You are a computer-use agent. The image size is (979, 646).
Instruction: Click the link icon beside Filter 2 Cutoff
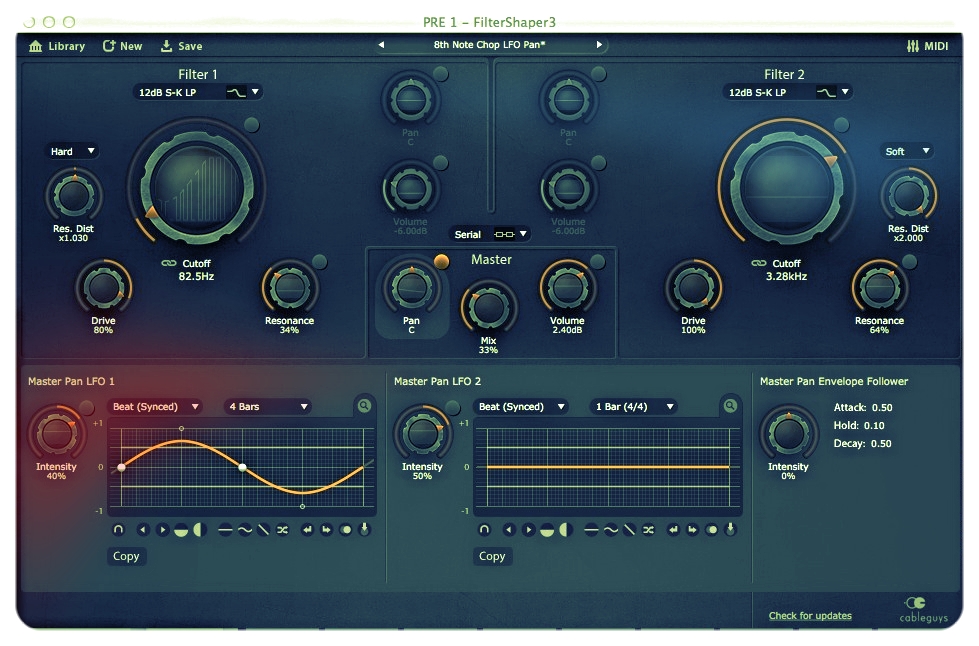pos(759,263)
